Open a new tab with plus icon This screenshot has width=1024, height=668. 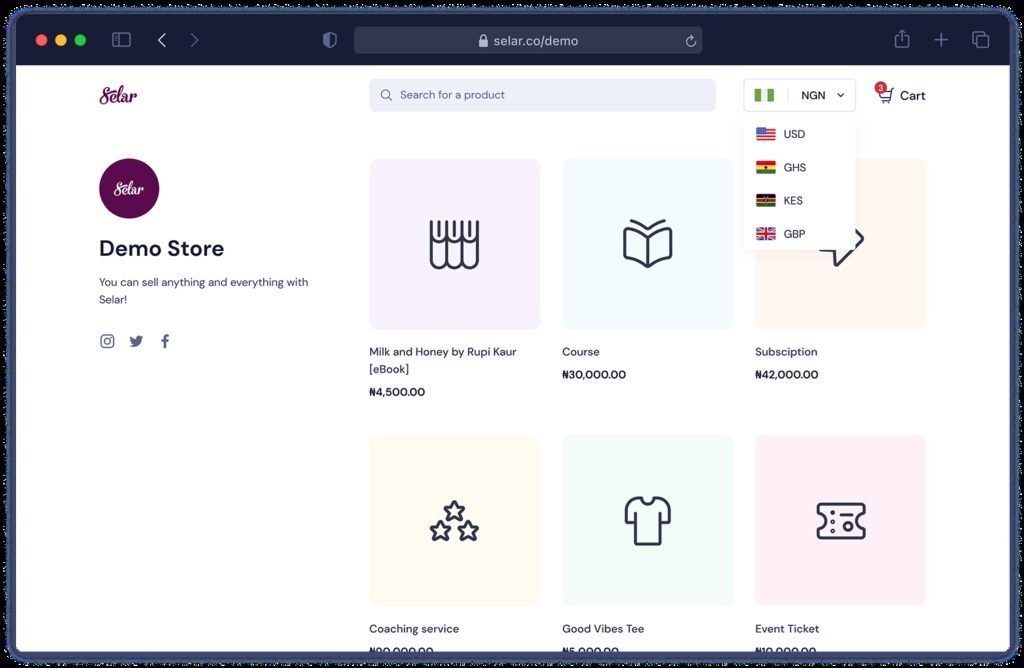click(x=941, y=40)
